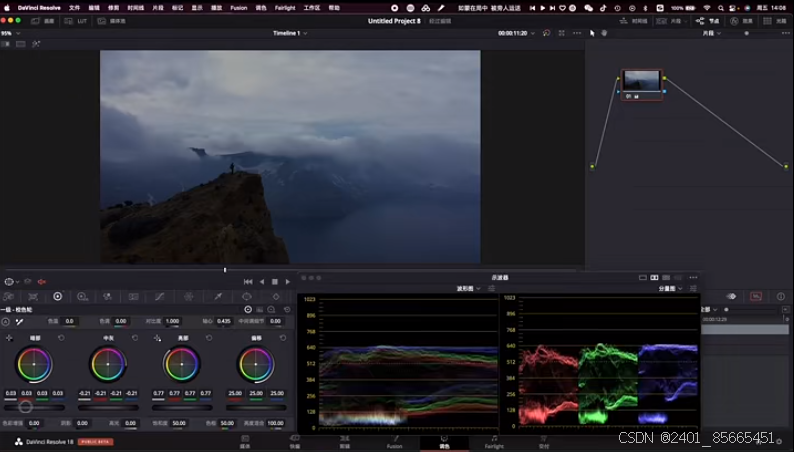This screenshot has height=452, width=794.
Task: Open the Qualifier eyedropper palette
Action: click(x=217, y=297)
